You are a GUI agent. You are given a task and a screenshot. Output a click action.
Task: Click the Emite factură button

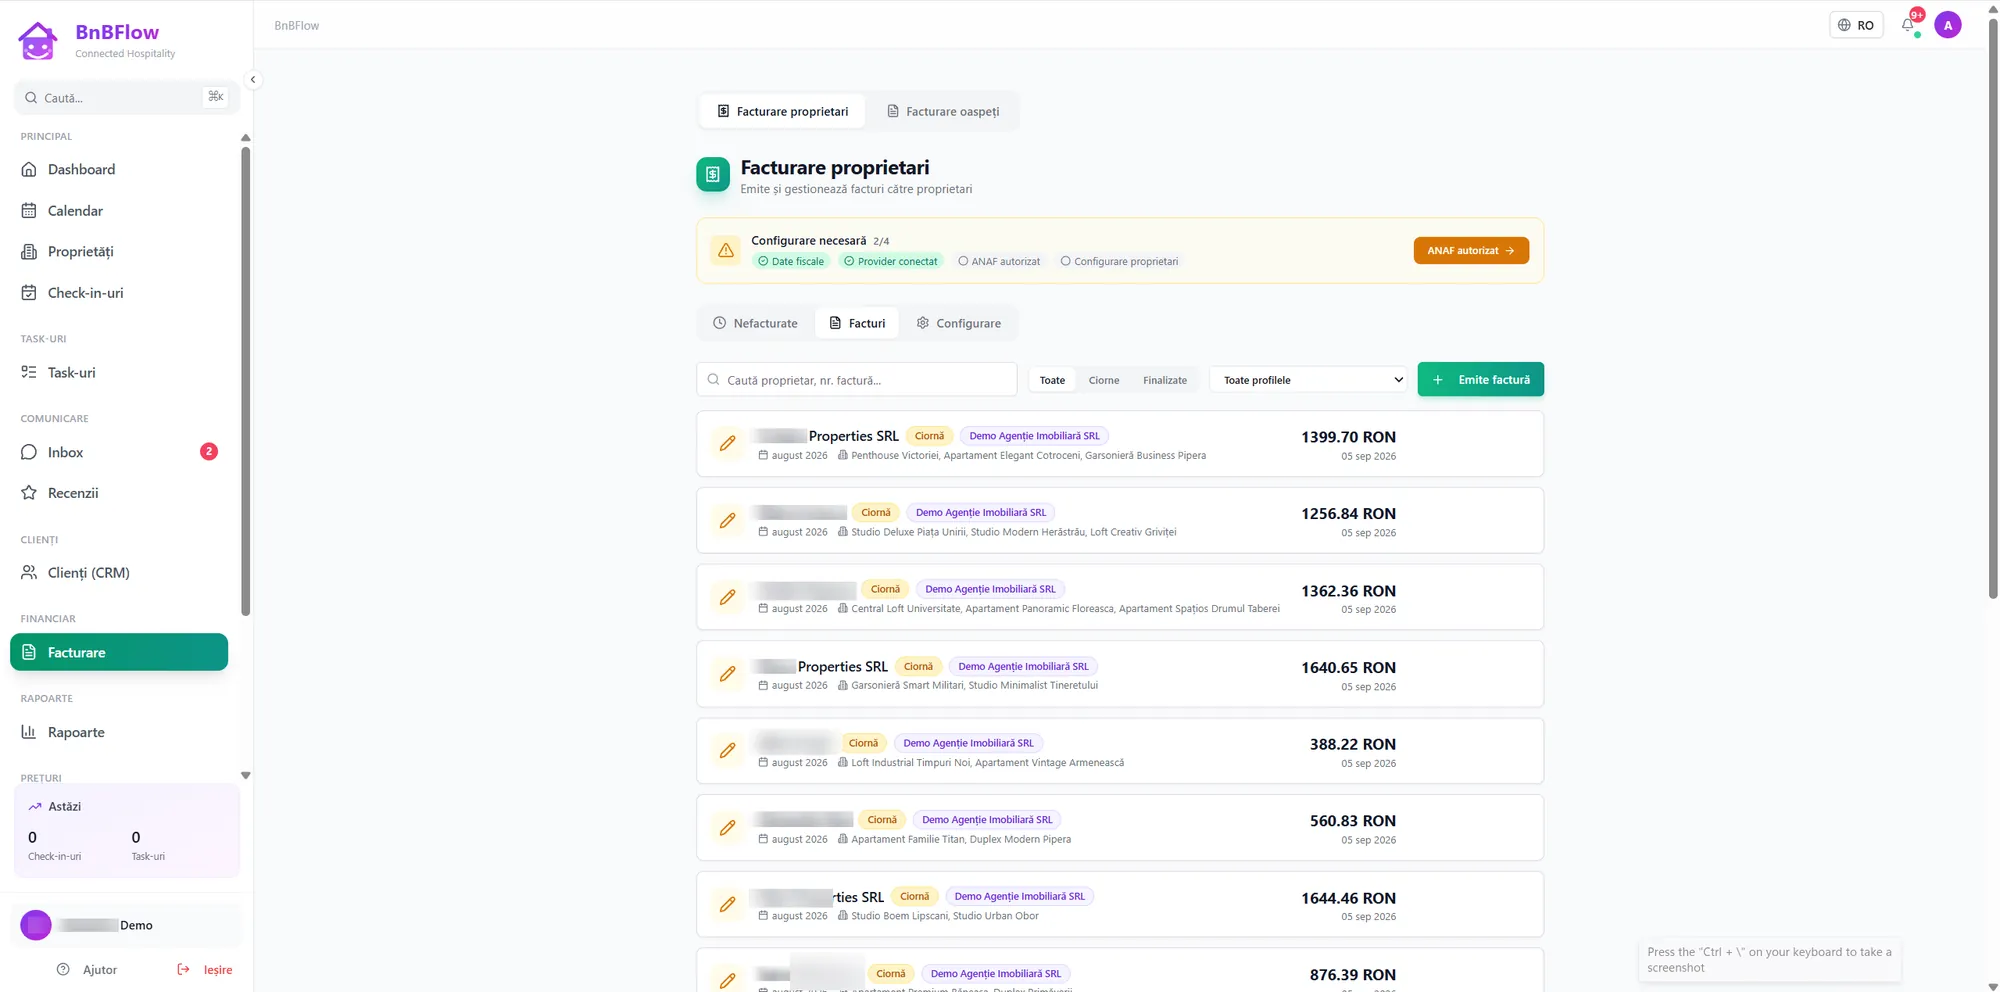pyautogui.click(x=1480, y=380)
